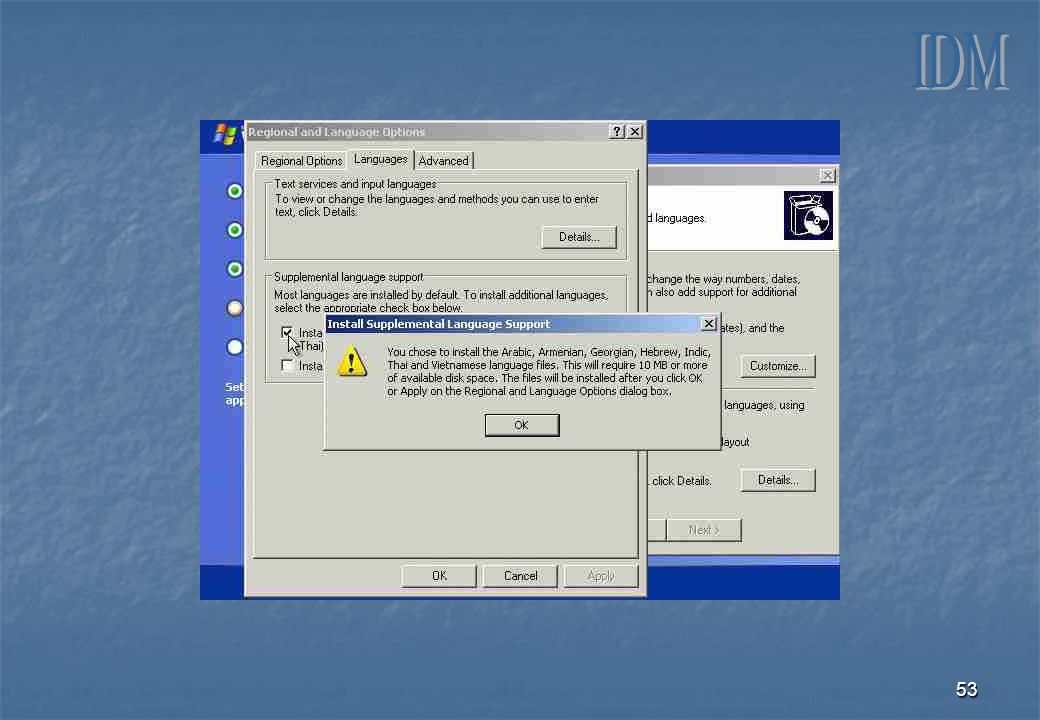
Task: Click the 'Supplemental language support' group label
Action: [x=348, y=276]
